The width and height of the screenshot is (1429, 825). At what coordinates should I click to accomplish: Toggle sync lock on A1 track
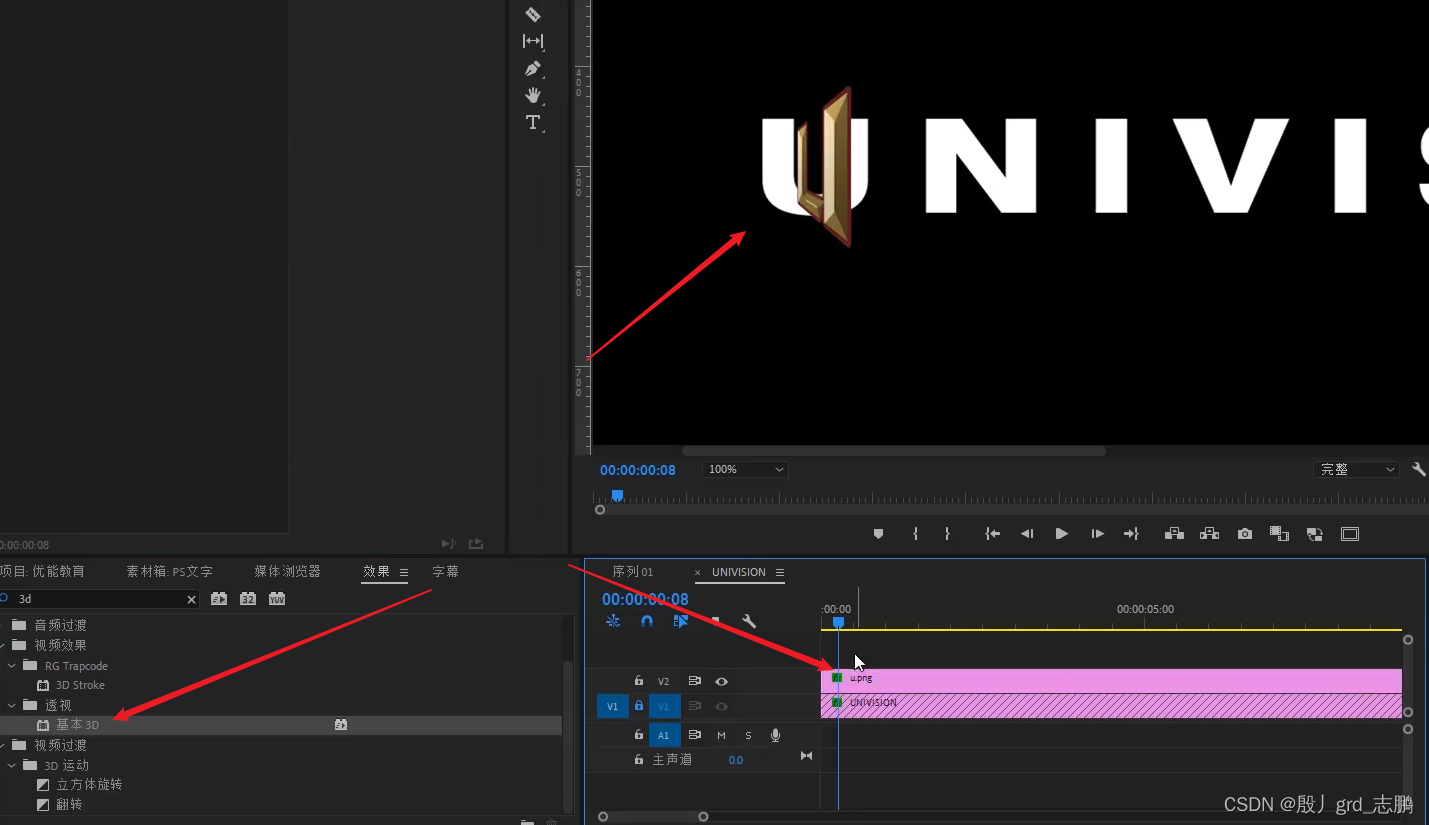click(695, 735)
